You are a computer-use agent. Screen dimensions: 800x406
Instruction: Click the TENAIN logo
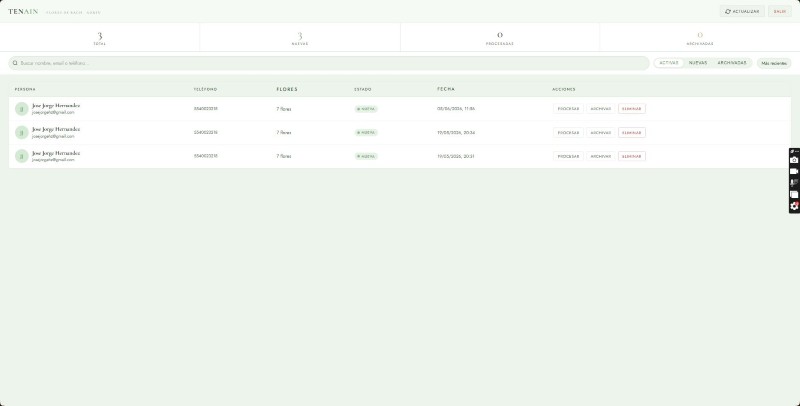(x=23, y=12)
